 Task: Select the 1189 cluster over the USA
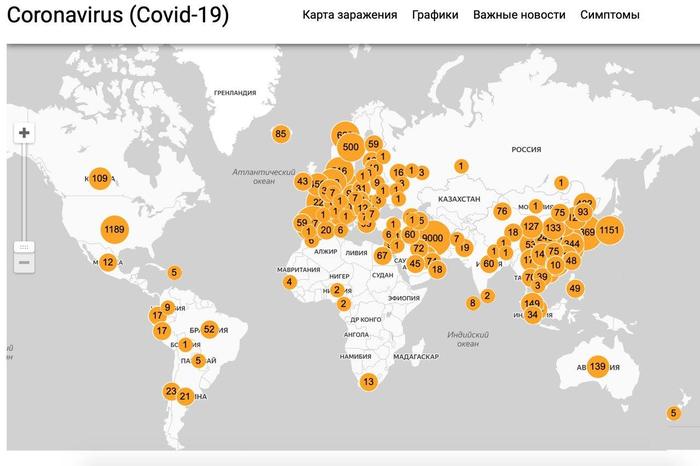pyautogui.click(x=114, y=230)
